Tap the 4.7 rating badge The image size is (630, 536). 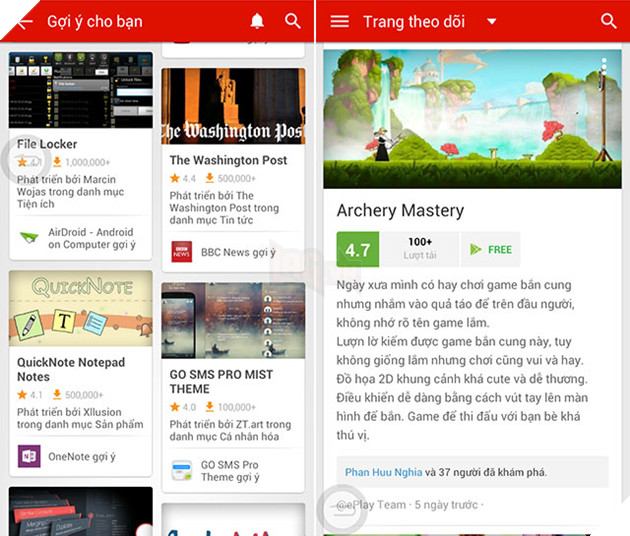click(x=358, y=250)
